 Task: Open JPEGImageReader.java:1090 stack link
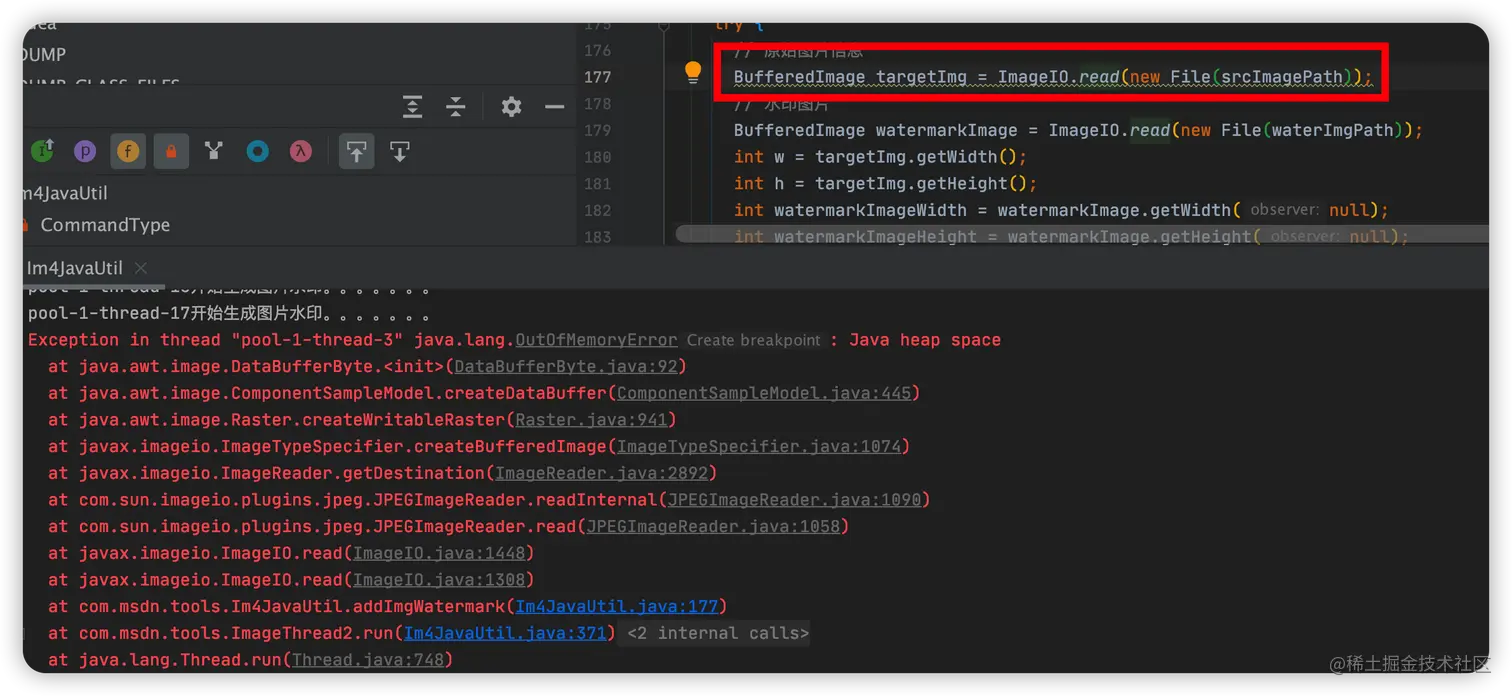click(x=795, y=500)
